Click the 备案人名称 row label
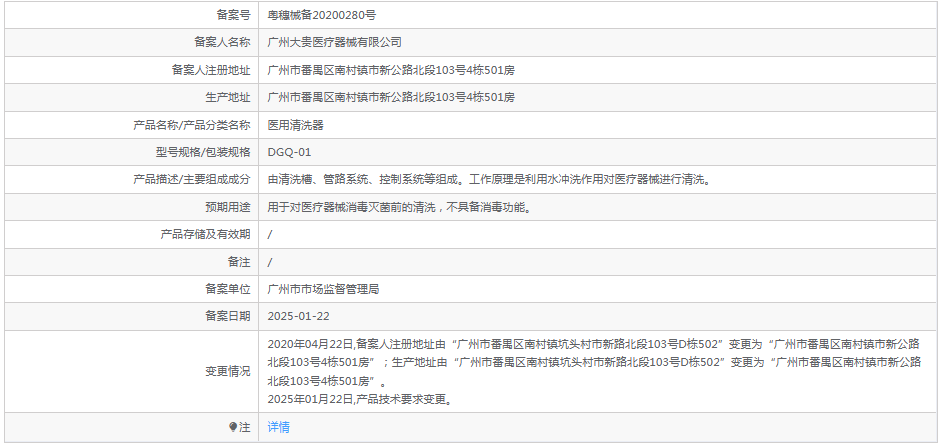The image size is (942, 446). click(x=221, y=43)
